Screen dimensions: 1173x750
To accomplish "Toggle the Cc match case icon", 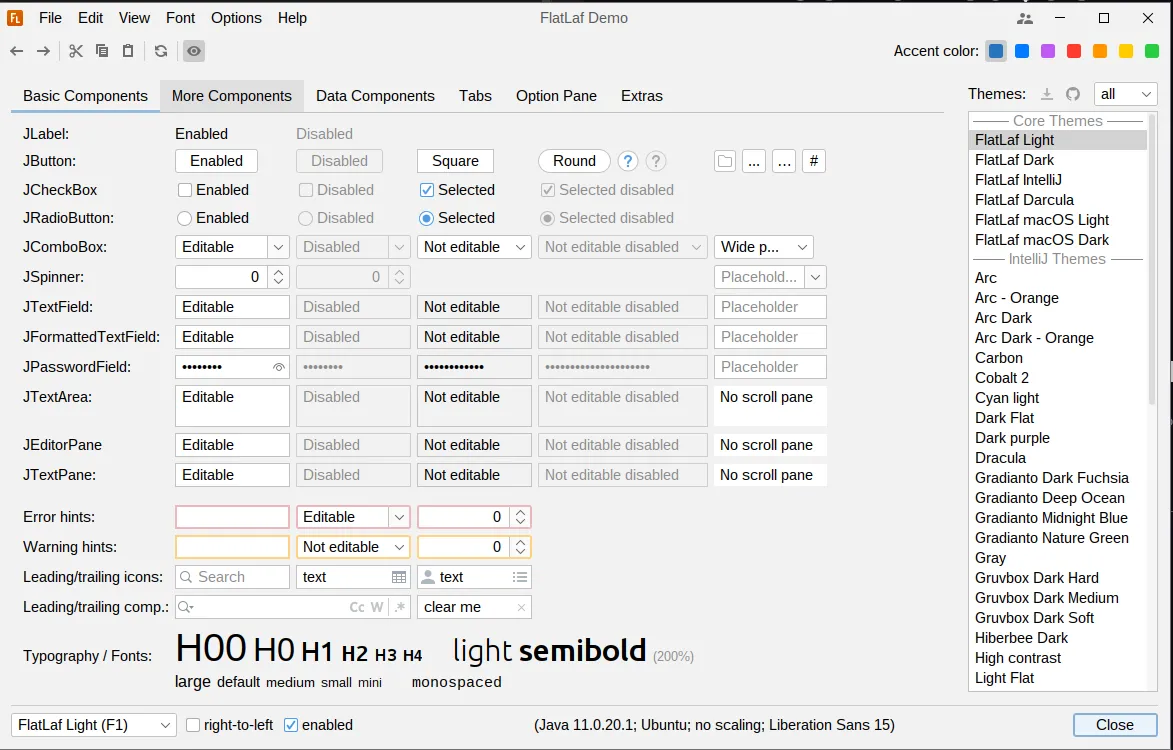I will (357, 607).
